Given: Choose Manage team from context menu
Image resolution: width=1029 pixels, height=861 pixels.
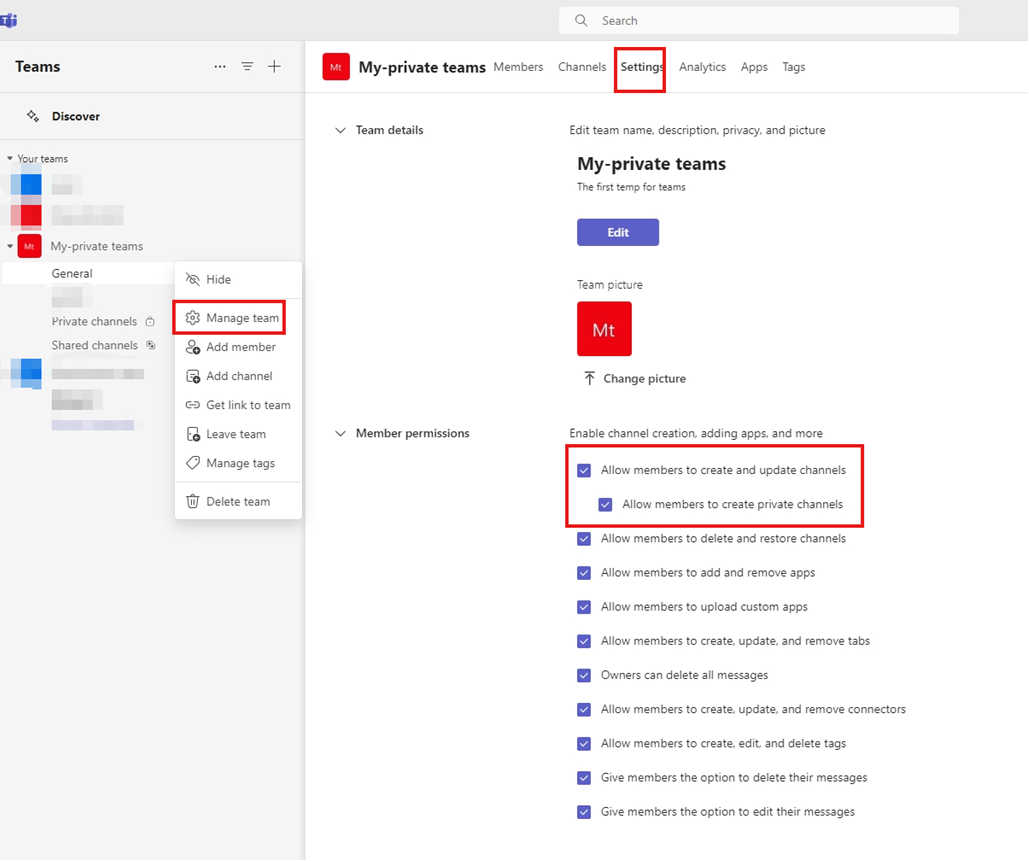Looking at the screenshot, I should pos(238,318).
